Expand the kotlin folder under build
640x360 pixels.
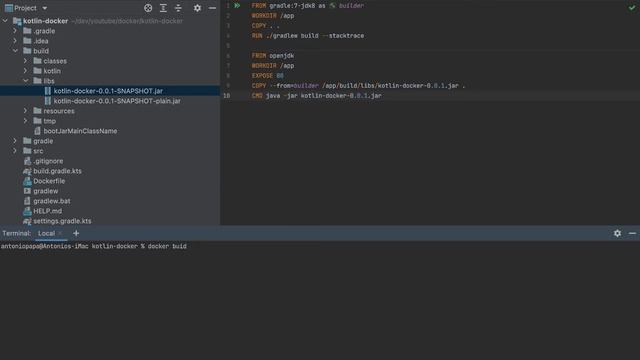[x=25, y=71]
